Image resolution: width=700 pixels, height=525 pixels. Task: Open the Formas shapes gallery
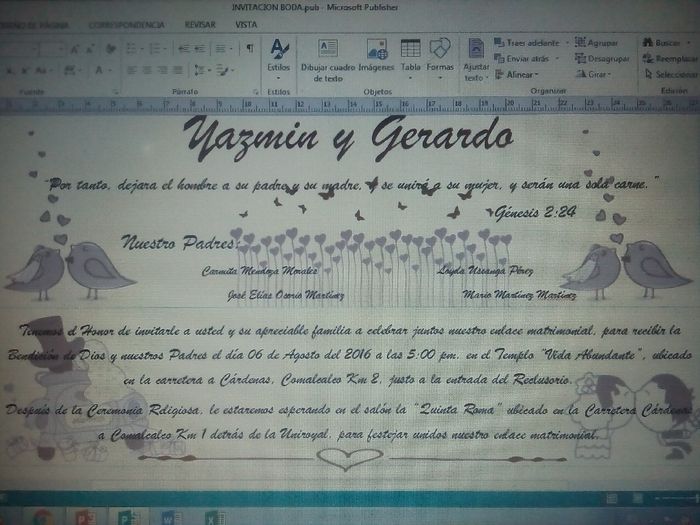[x=440, y=60]
